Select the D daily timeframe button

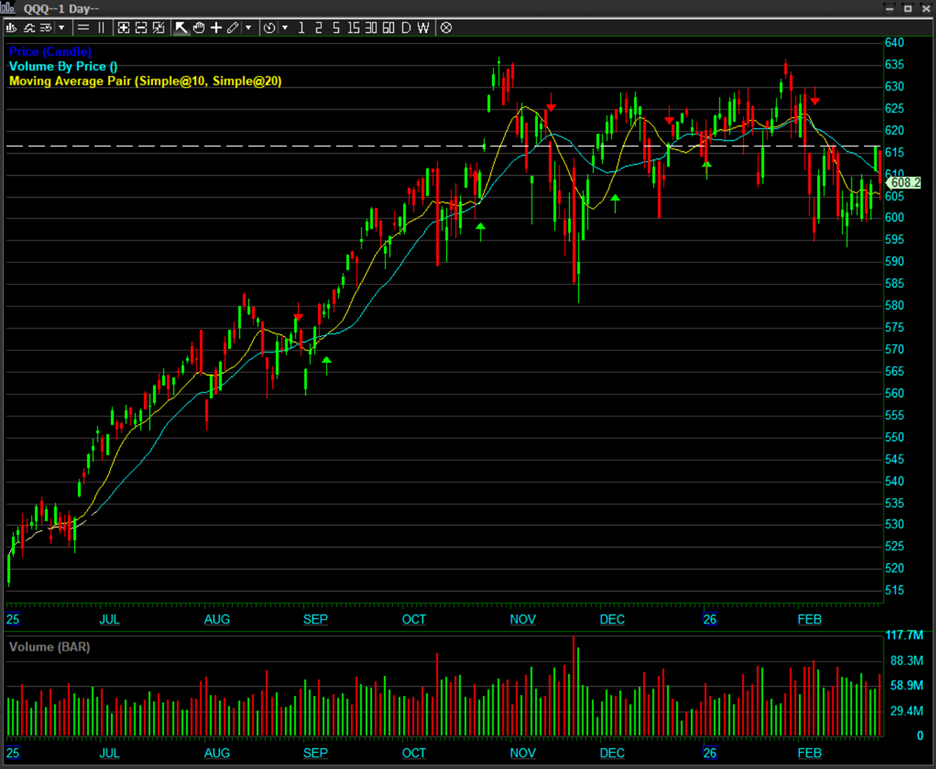[406, 28]
